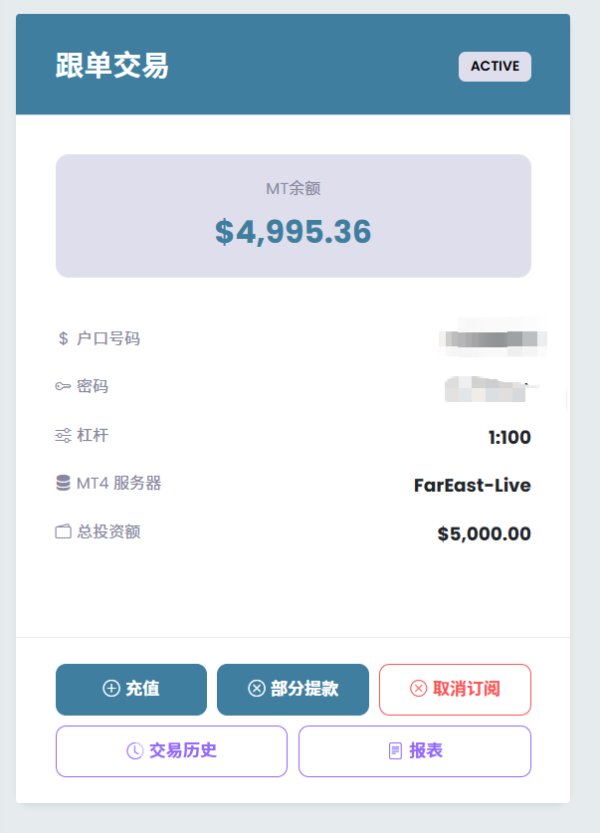Screen dimensions: 600x833
Task: Open the 报表 report
Action: tap(415, 751)
